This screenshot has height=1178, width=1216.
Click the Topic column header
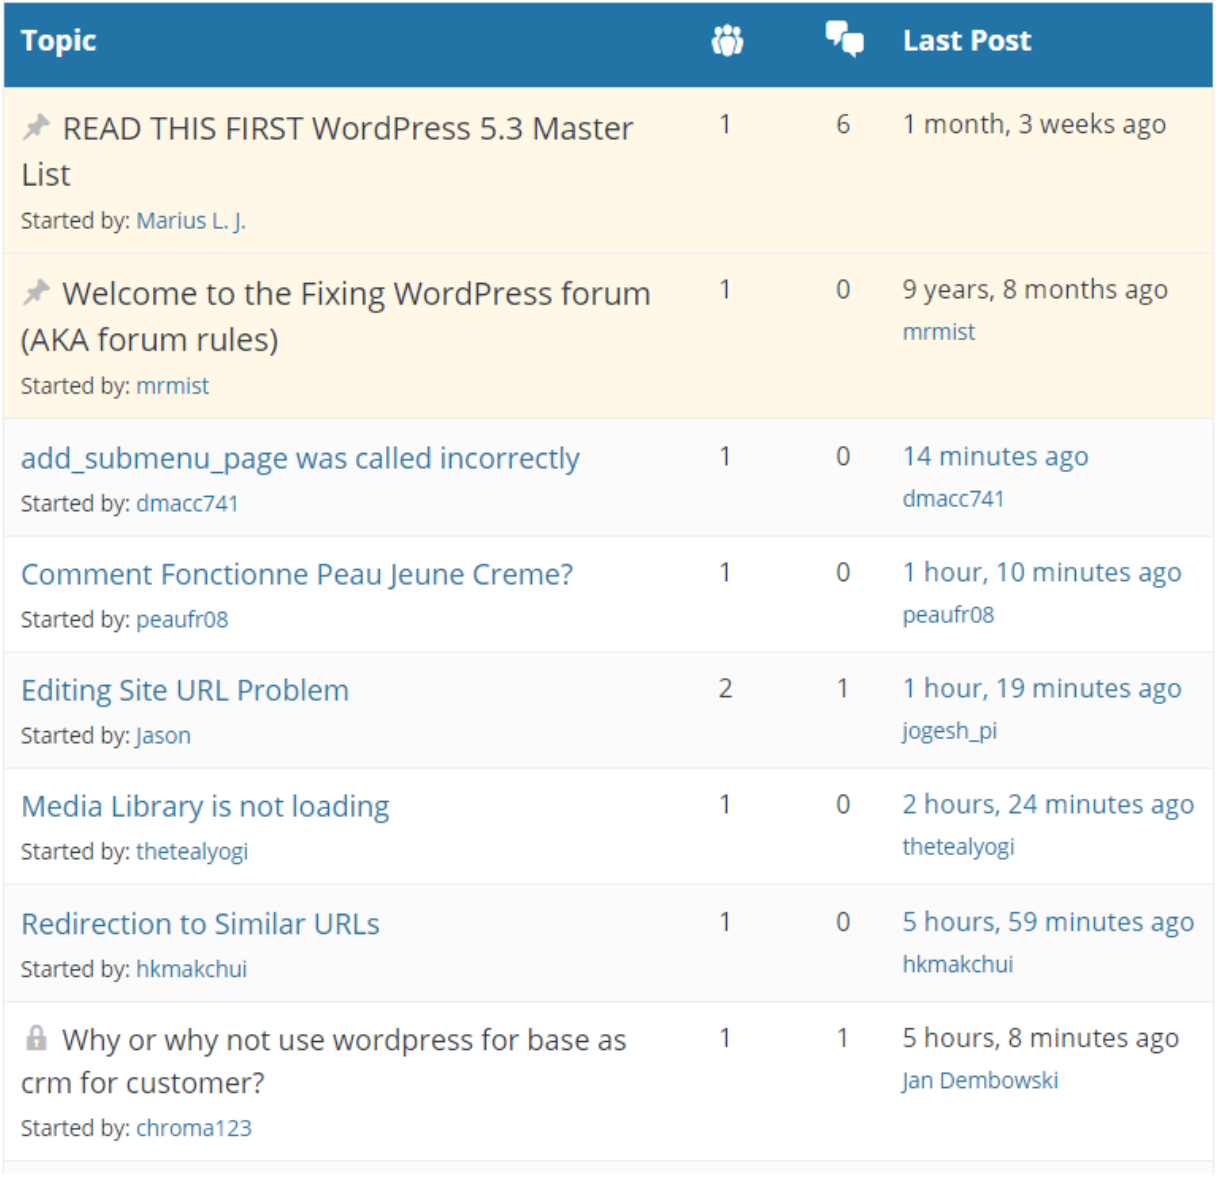(x=58, y=40)
